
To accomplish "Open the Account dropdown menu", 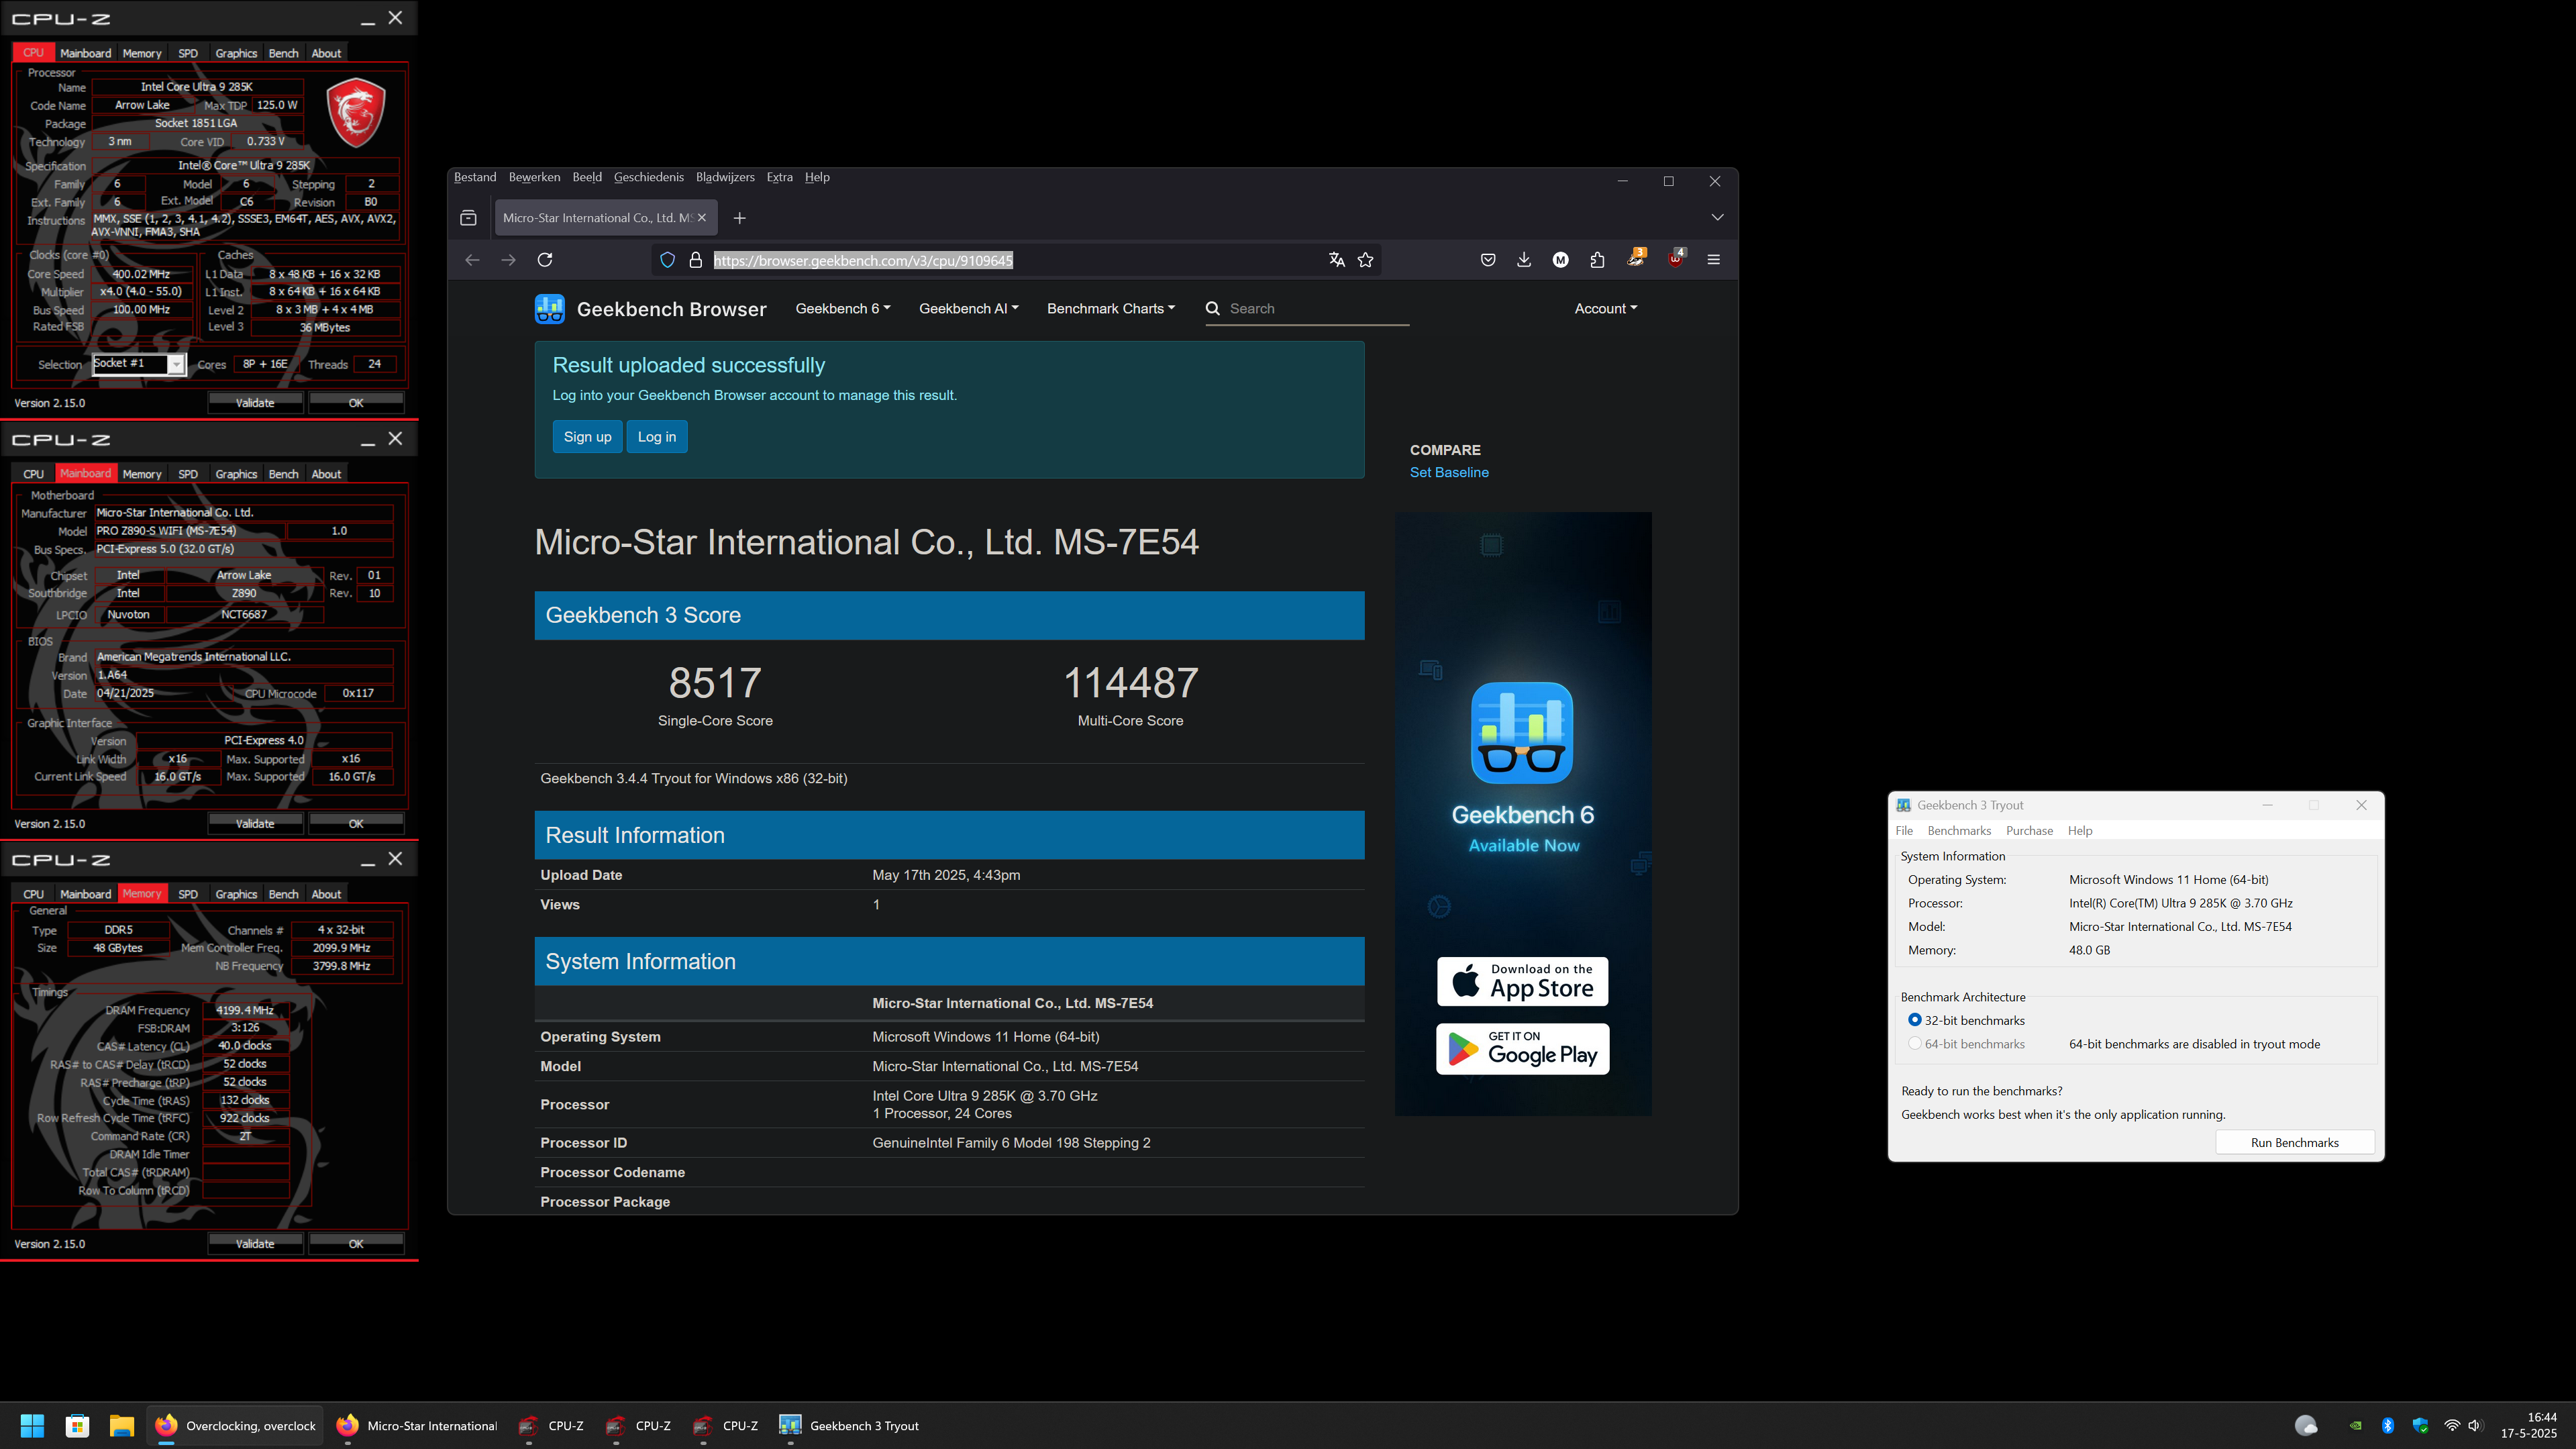I will pyautogui.click(x=1605, y=309).
